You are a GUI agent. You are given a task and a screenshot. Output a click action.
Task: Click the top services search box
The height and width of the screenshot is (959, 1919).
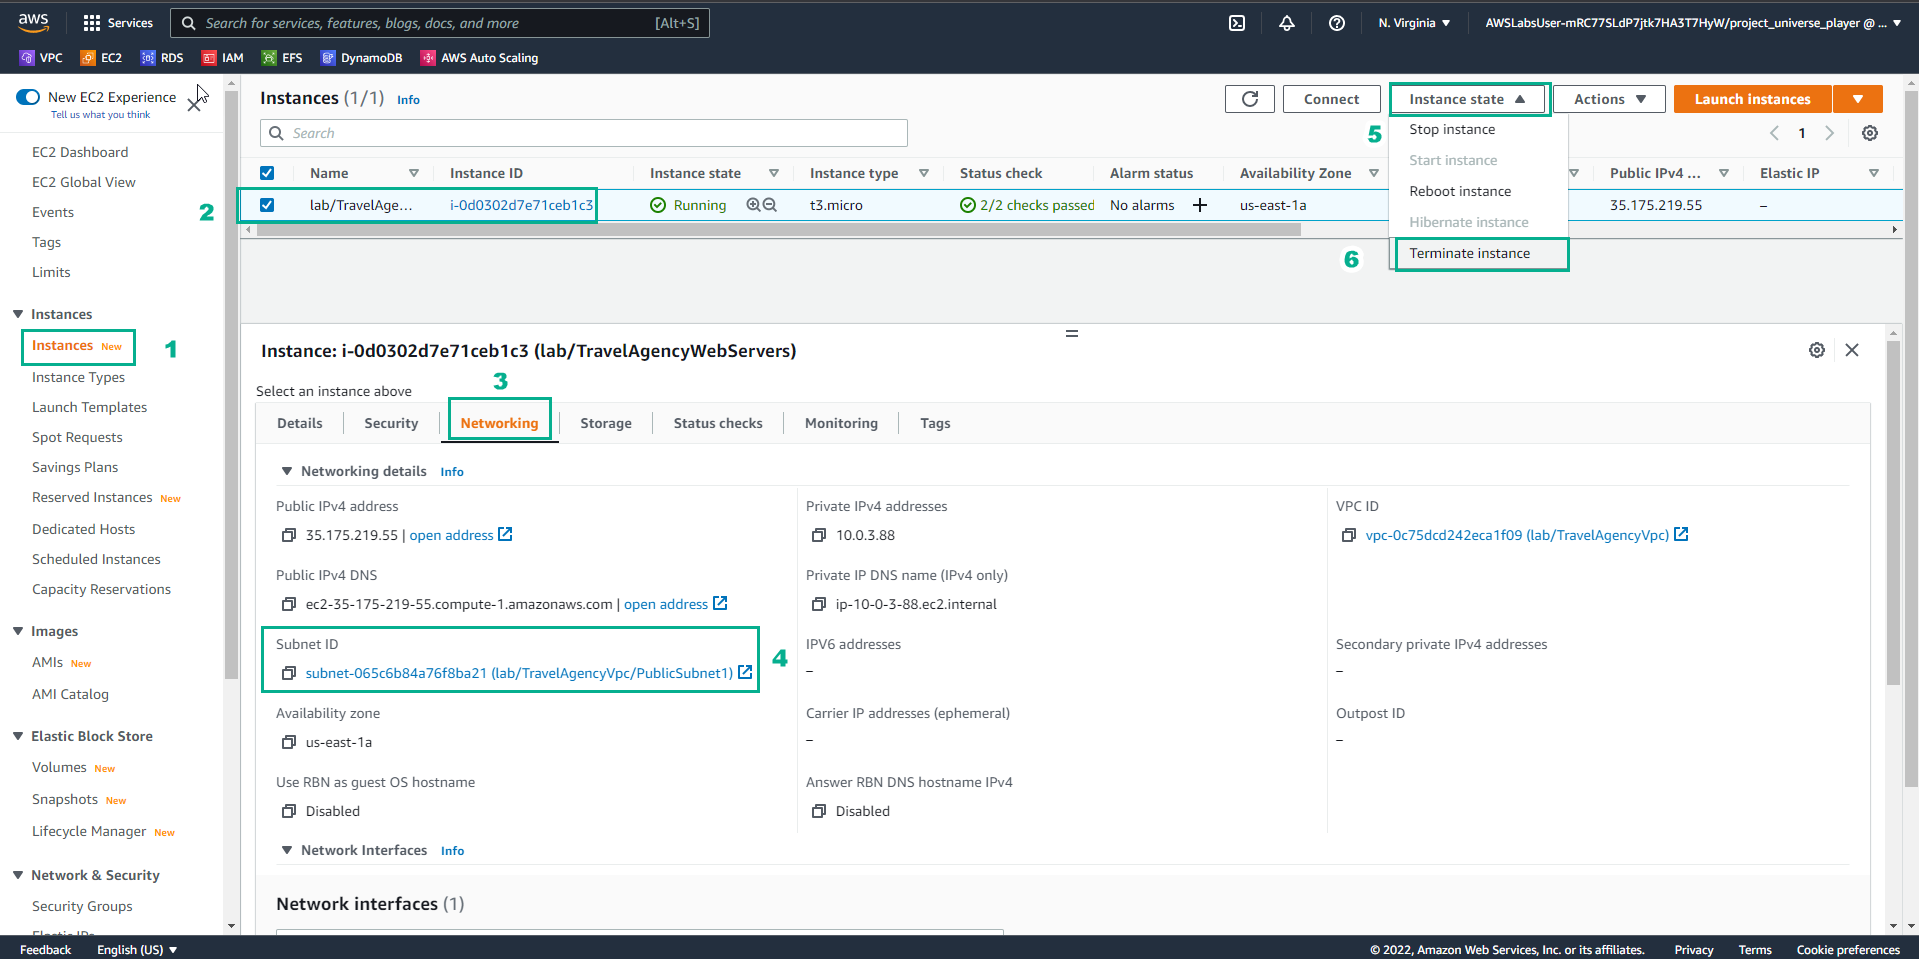click(x=440, y=23)
